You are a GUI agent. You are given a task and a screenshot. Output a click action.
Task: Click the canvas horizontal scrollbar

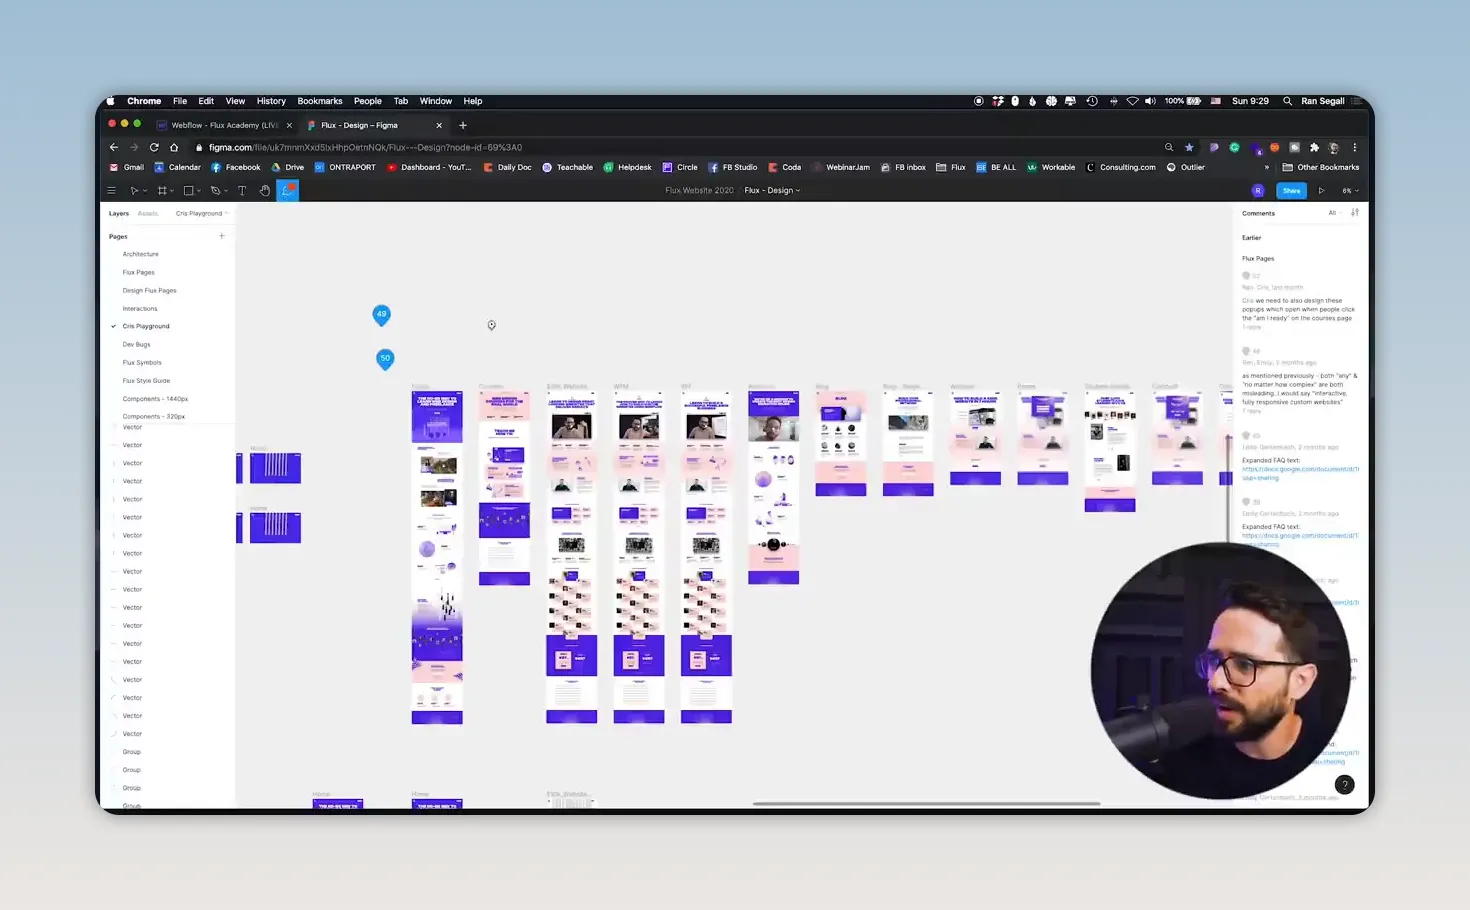(x=926, y=803)
